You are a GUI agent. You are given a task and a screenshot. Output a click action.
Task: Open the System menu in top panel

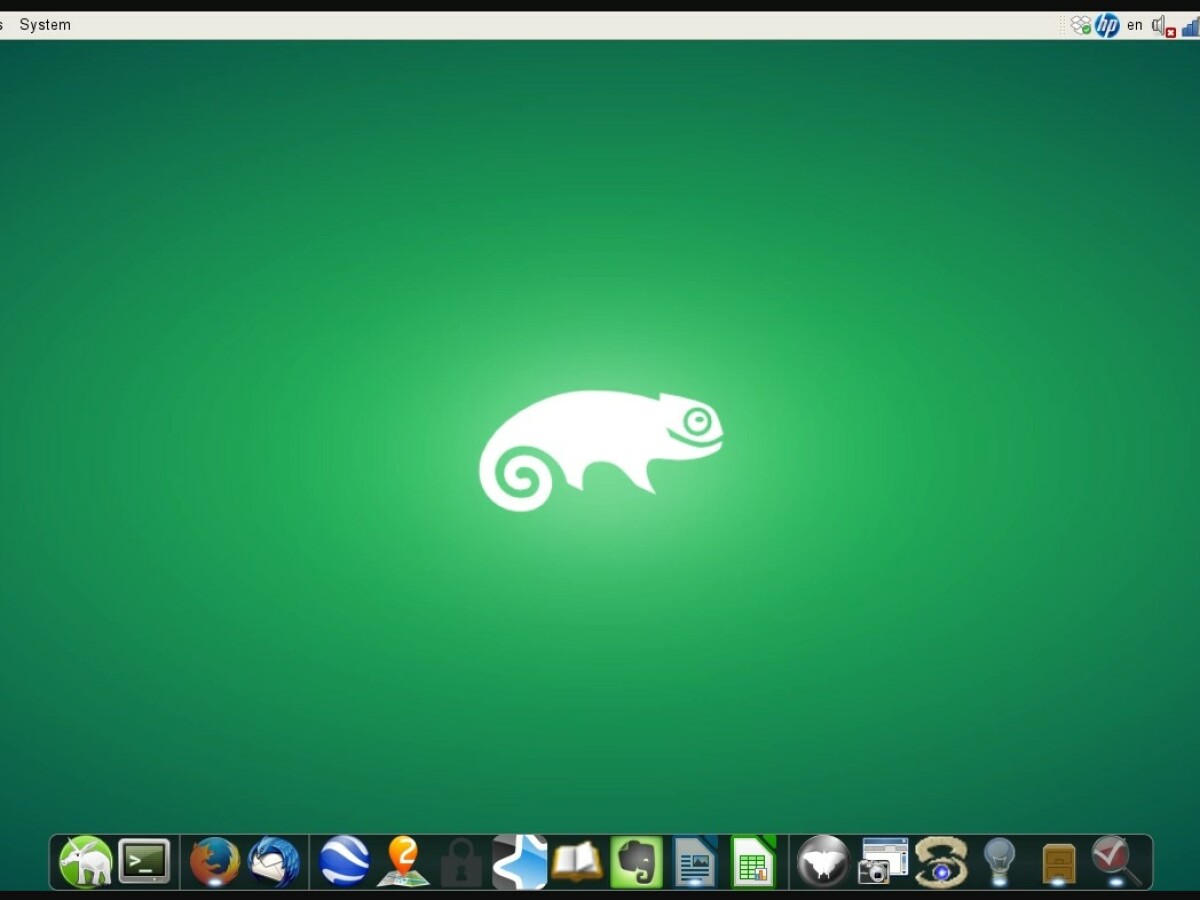click(45, 25)
